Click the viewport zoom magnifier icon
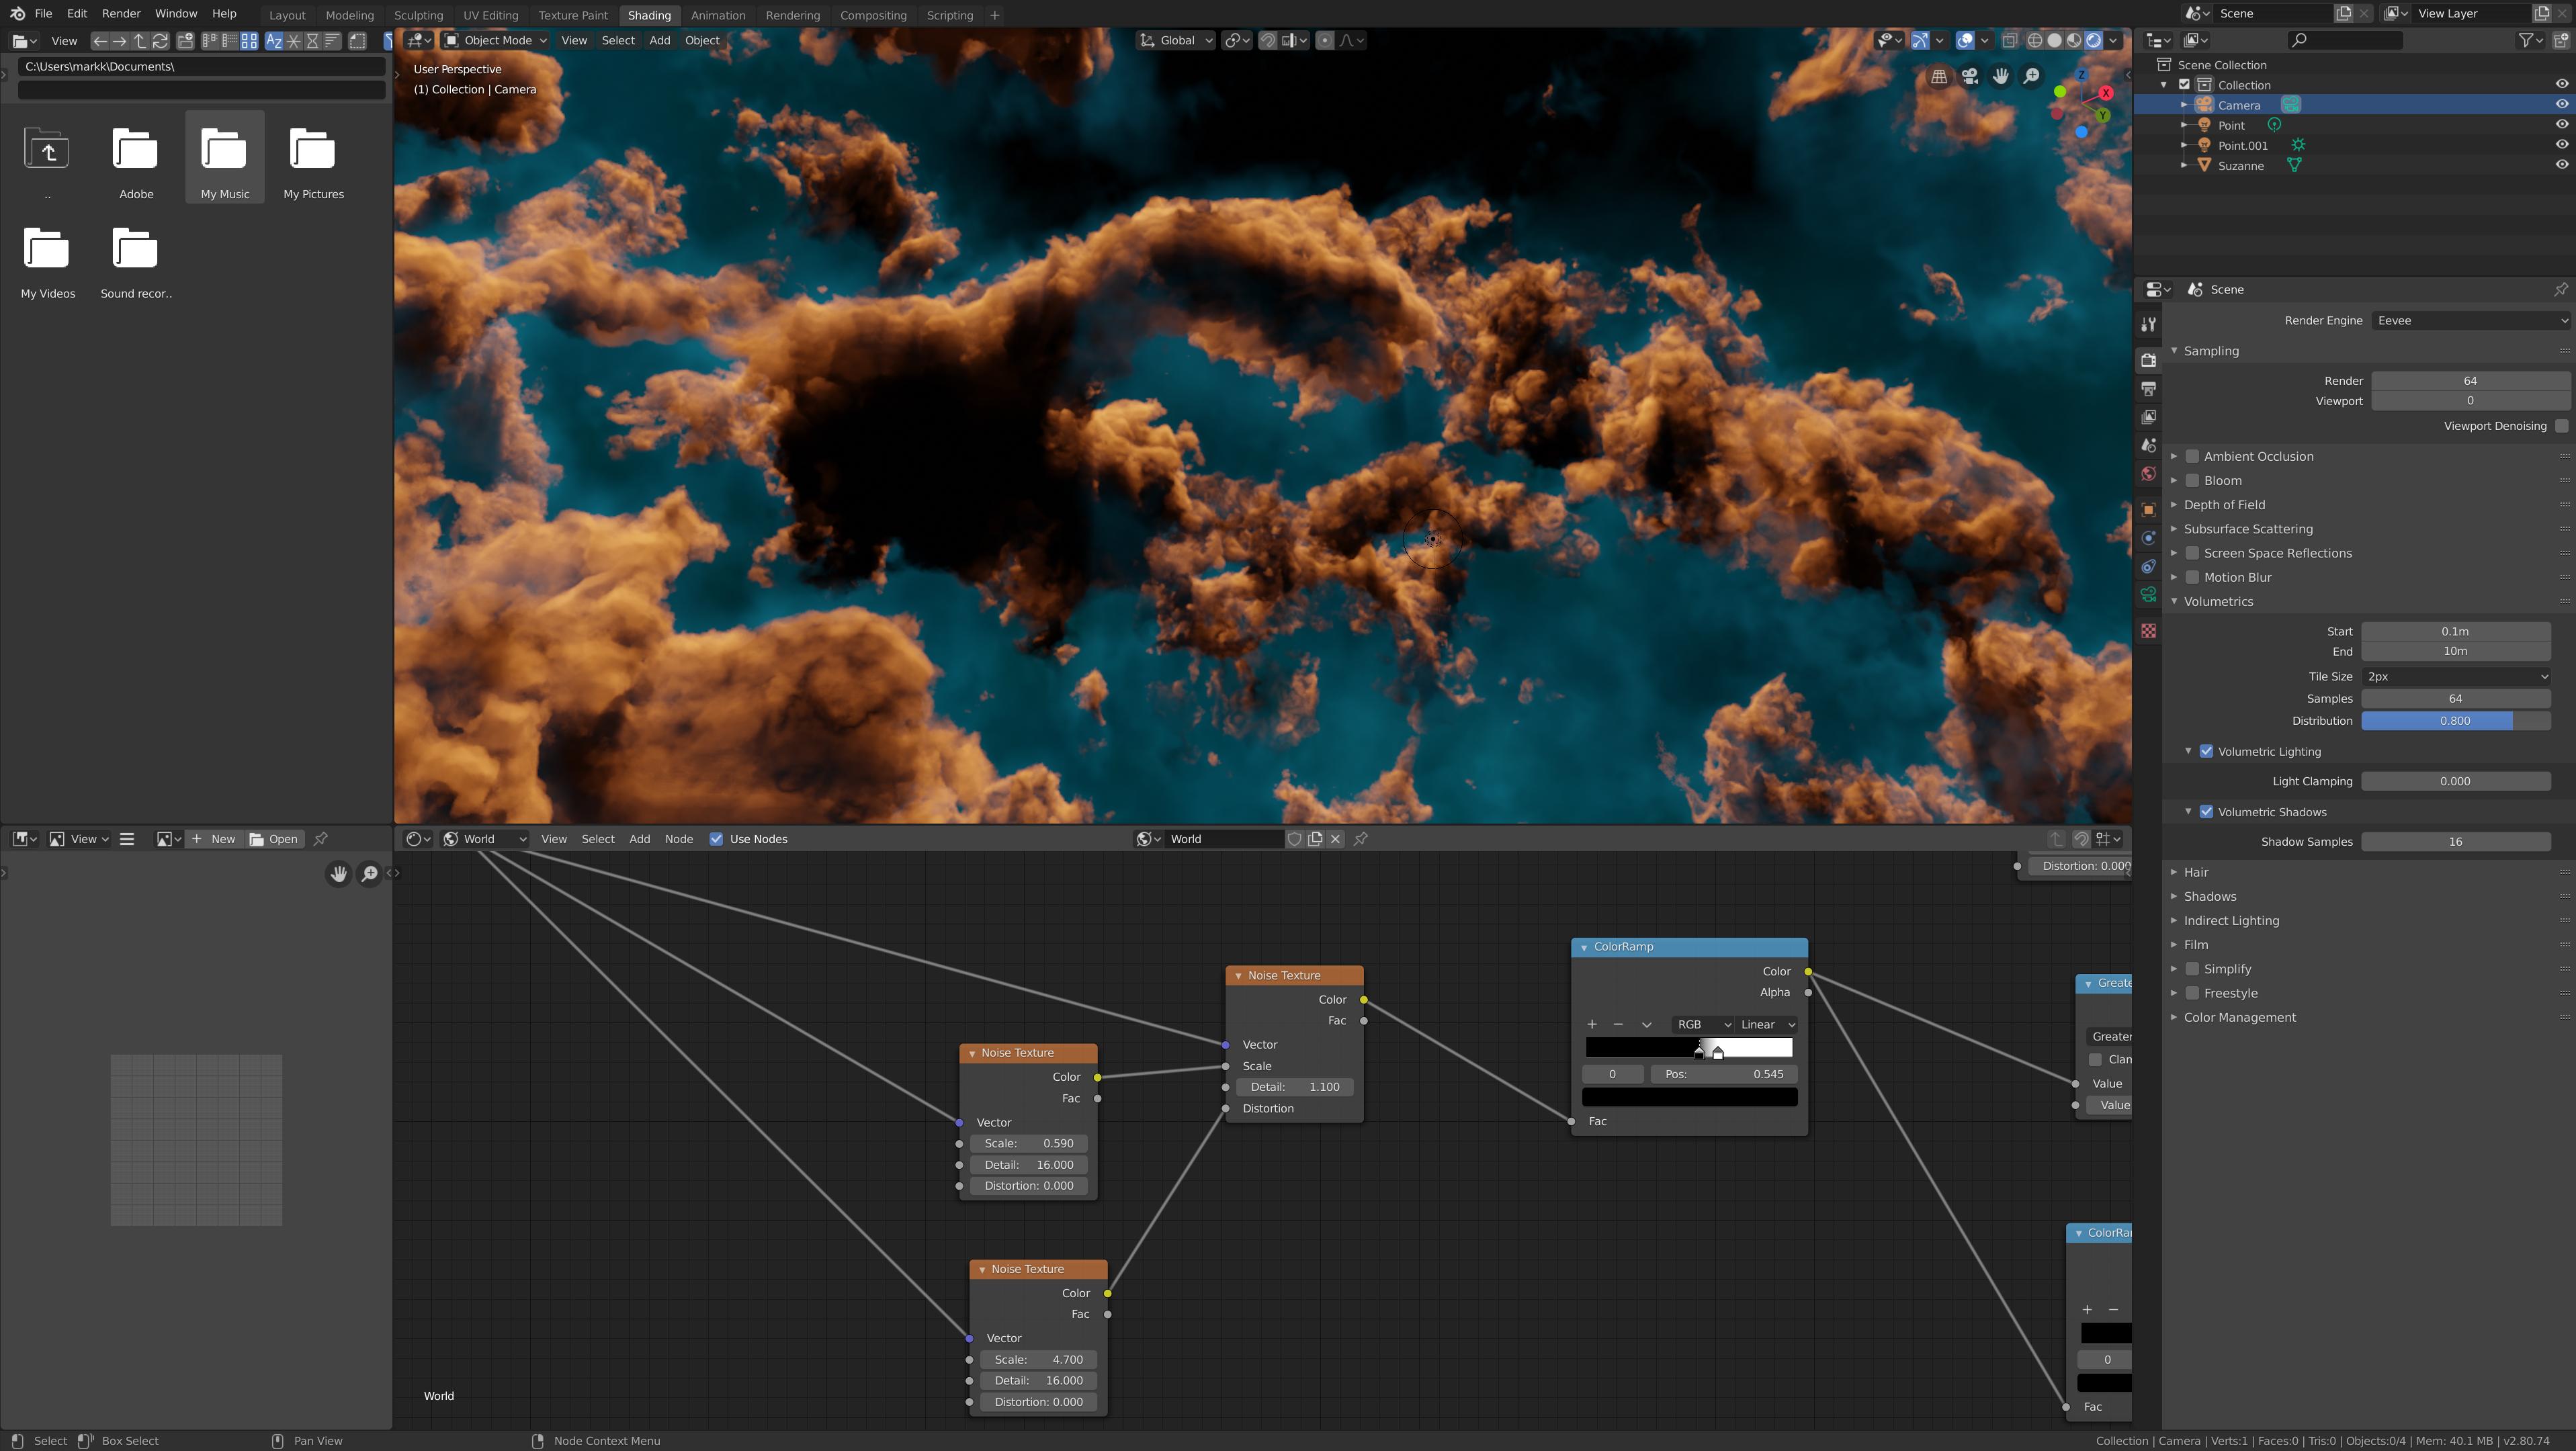This screenshot has width=2576, height=1451. (x=2031, y=76)
